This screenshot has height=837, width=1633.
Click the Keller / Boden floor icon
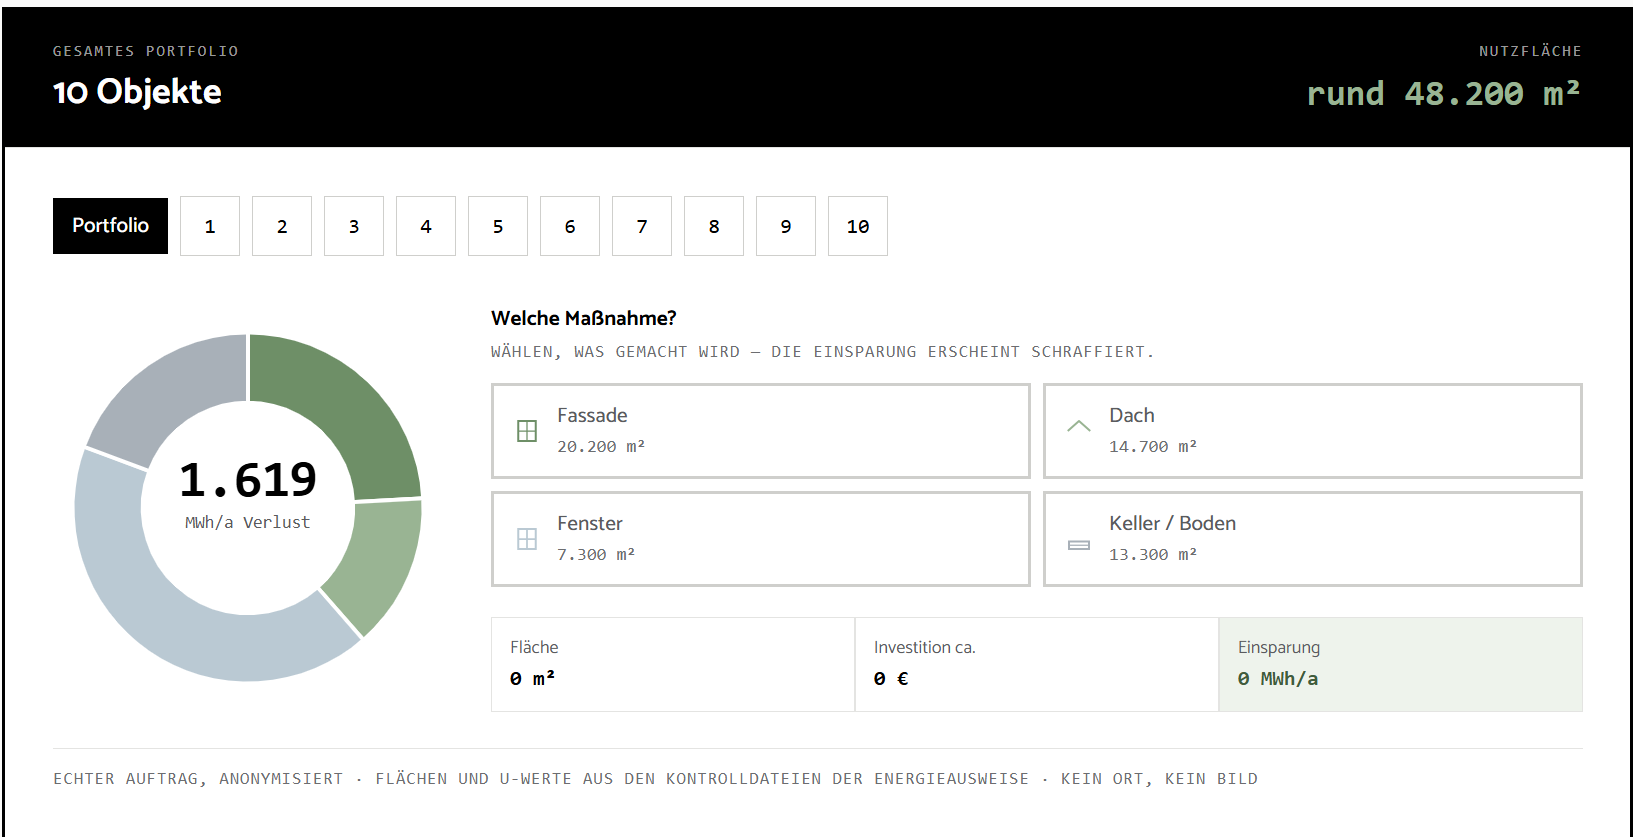point(1079,545)
